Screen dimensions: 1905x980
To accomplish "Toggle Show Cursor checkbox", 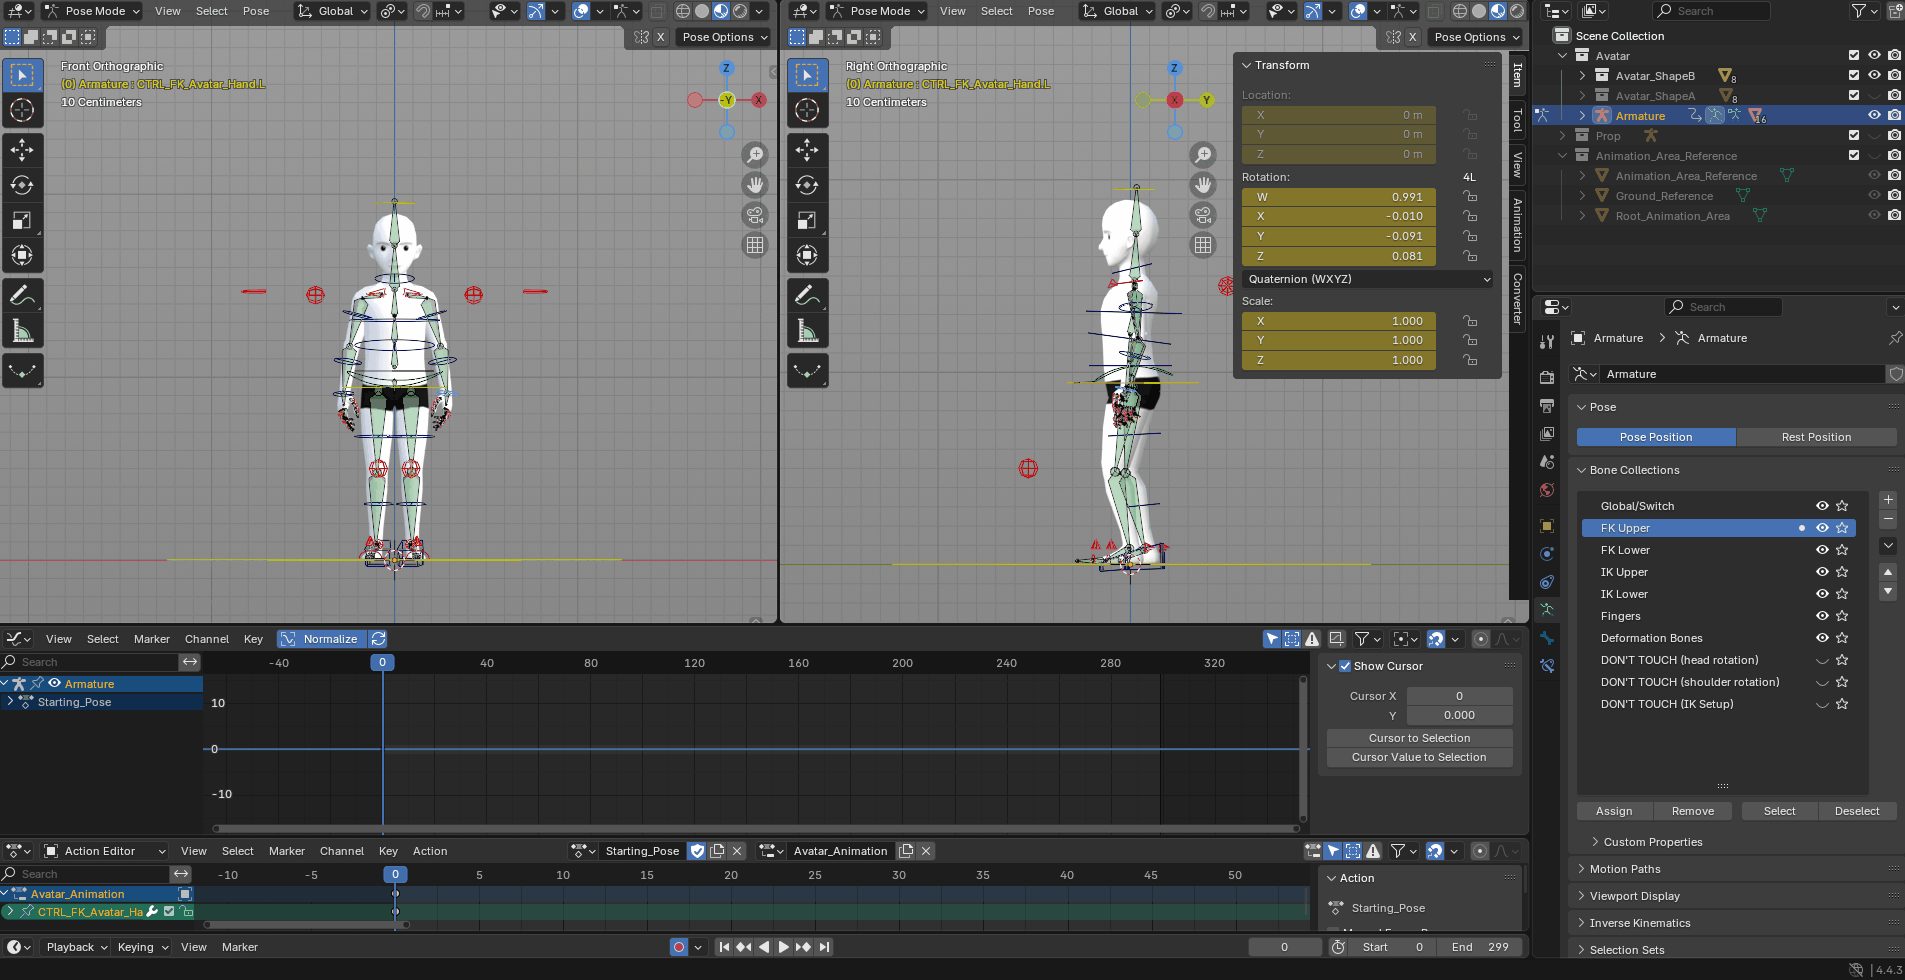I will pyautogui.click(x=1345, y=666).
